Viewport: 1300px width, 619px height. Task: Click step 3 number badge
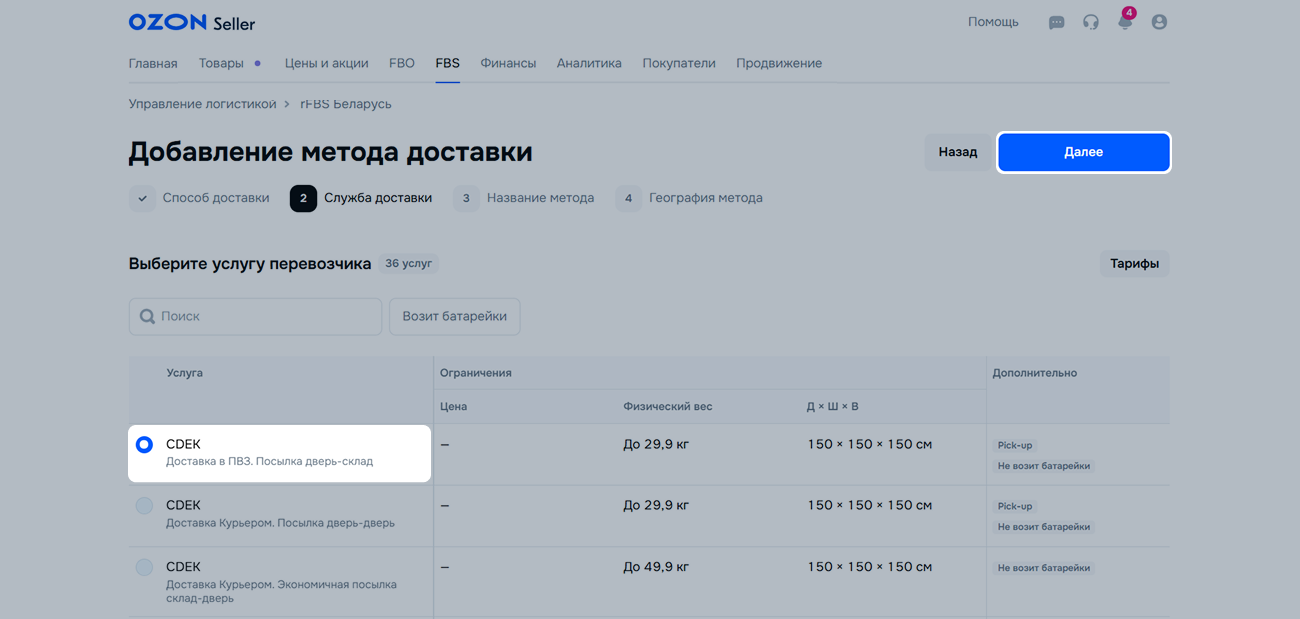coord(465,198)
